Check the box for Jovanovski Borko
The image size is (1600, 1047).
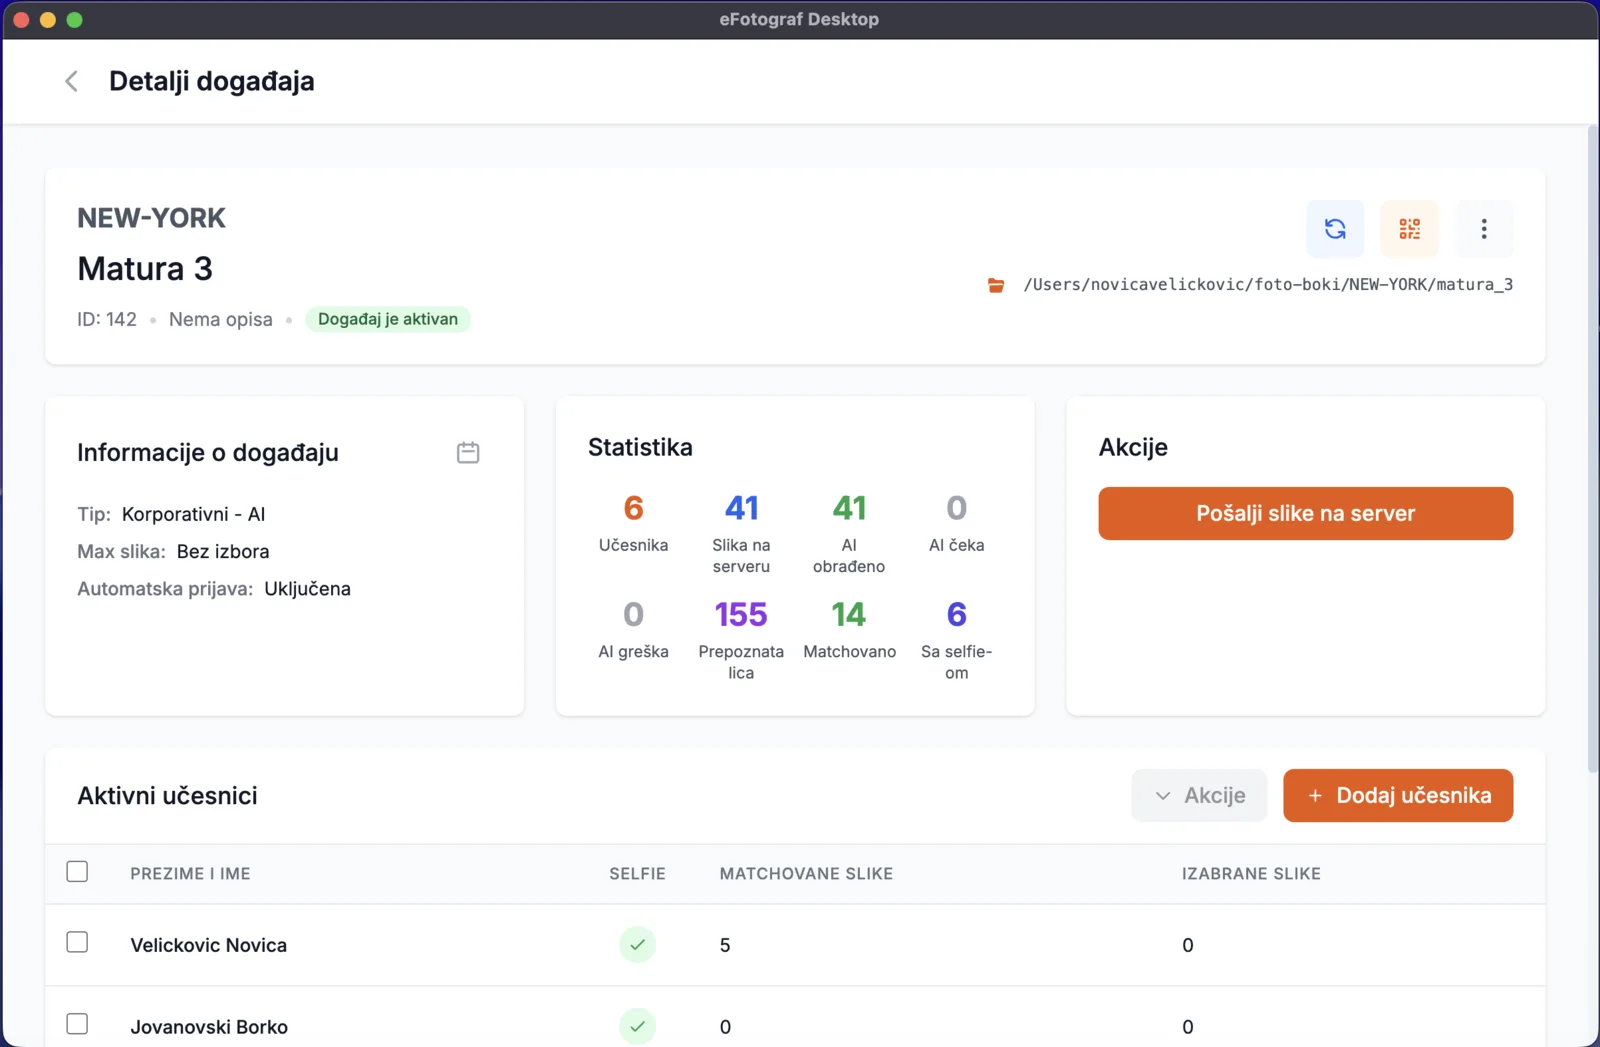[x=77, y=1024]
